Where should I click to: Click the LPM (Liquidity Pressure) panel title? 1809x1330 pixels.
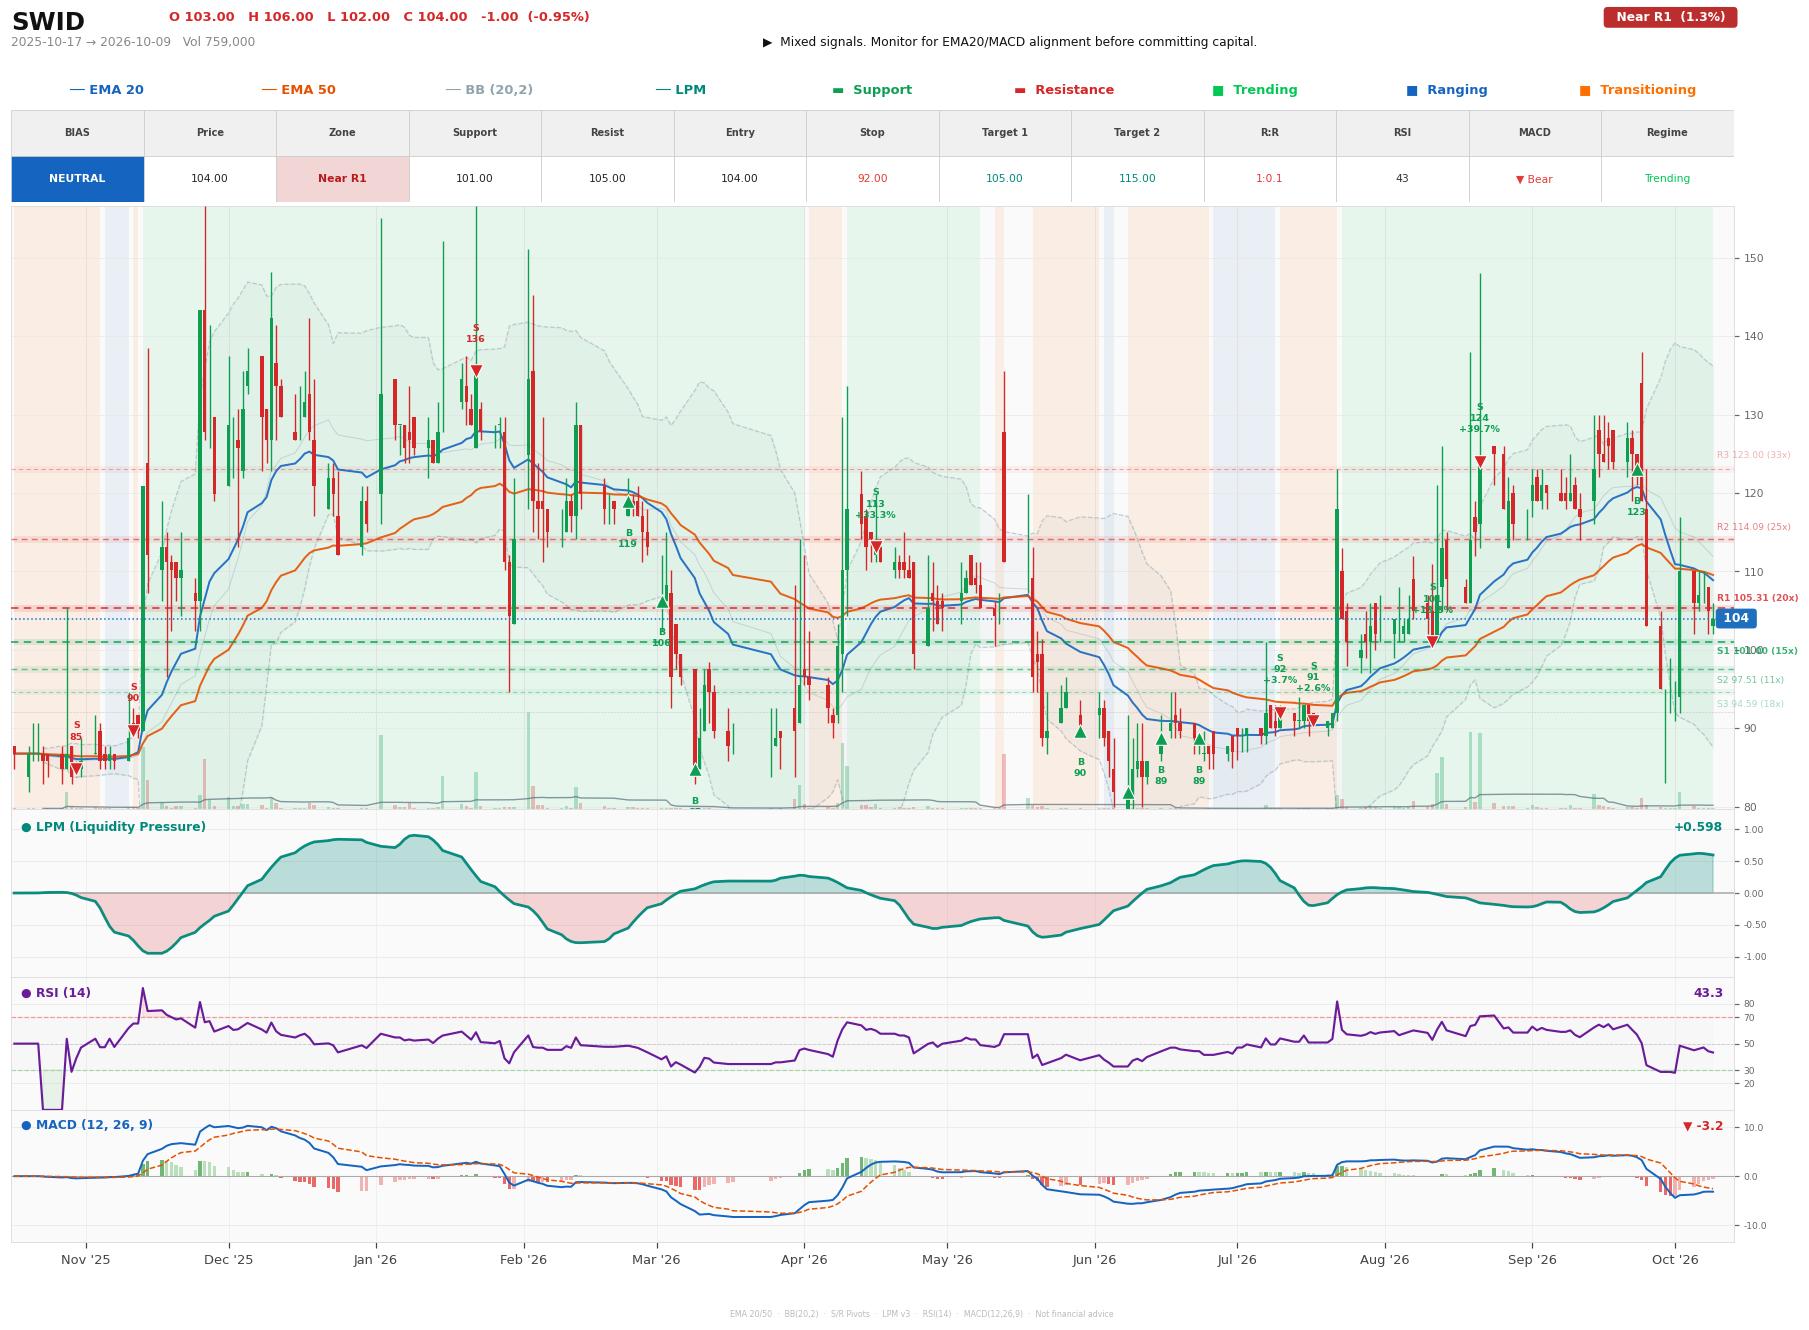pyautogui.click(x=113, y=827)
